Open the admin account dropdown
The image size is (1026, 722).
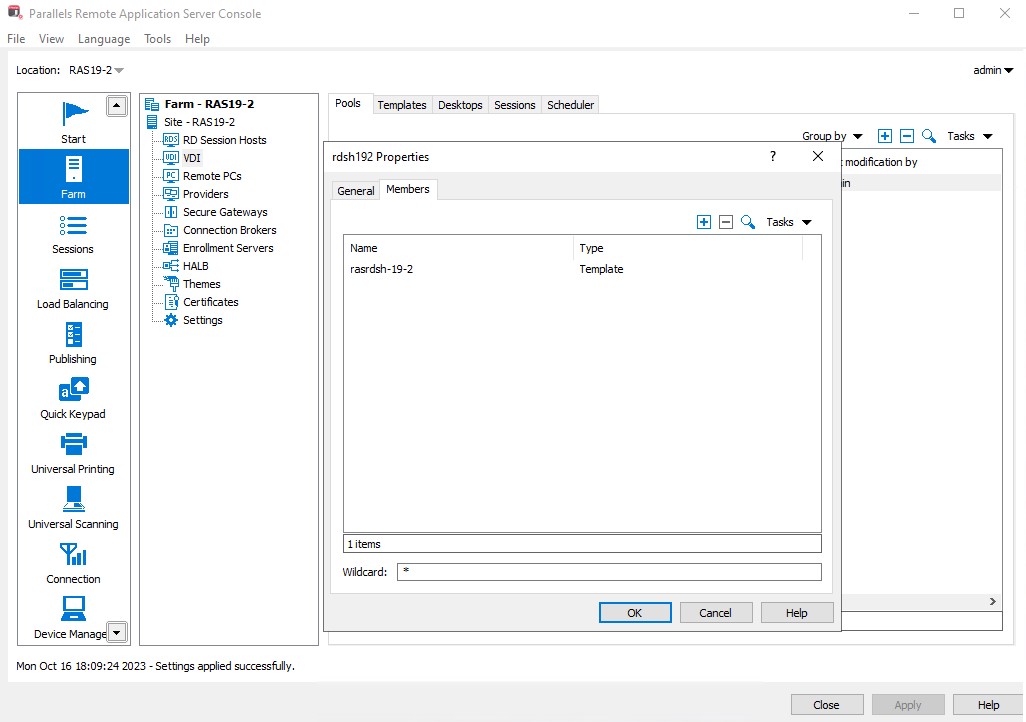point(993,70)
